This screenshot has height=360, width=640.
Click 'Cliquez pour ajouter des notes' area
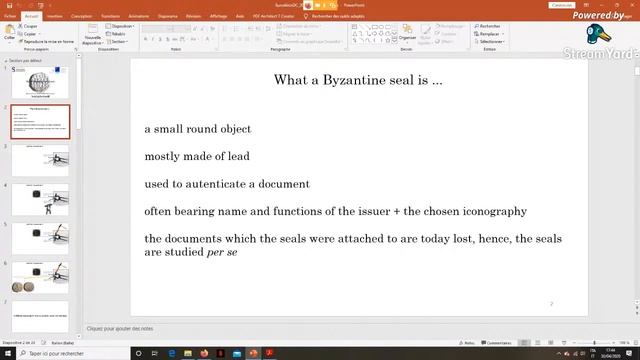coord(120,329)
